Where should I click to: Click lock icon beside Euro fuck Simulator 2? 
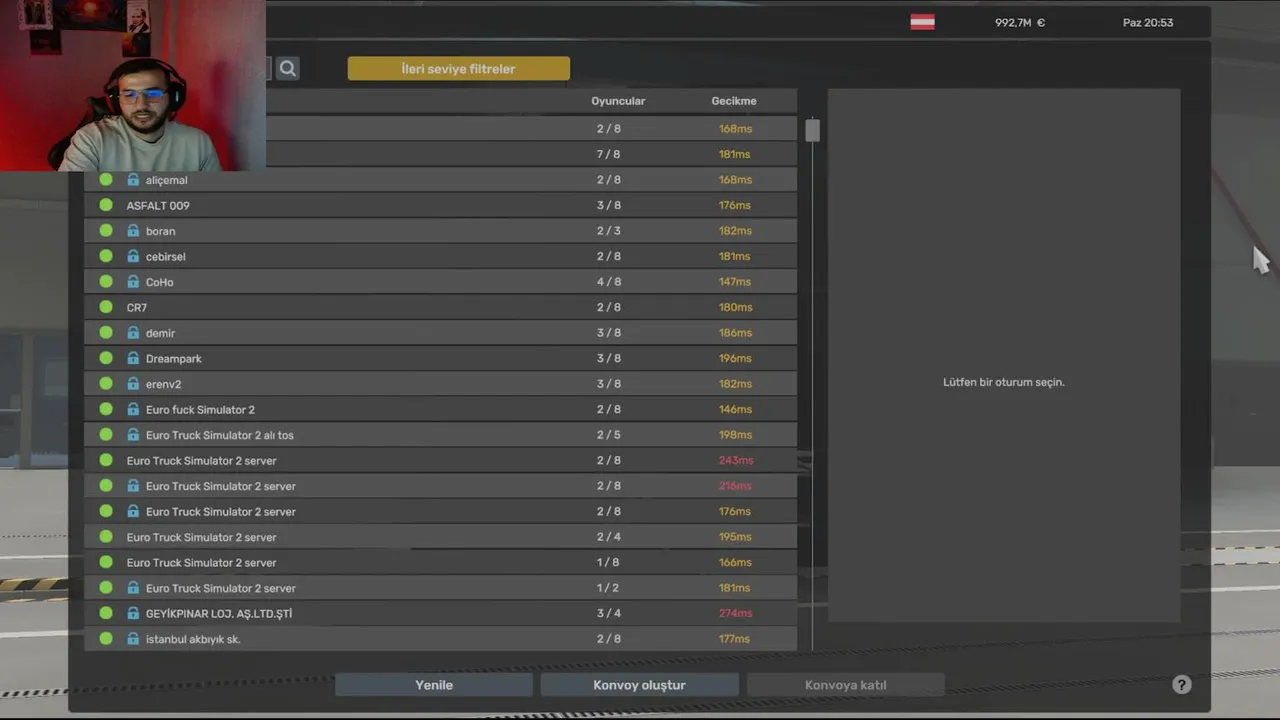[133, 409]
